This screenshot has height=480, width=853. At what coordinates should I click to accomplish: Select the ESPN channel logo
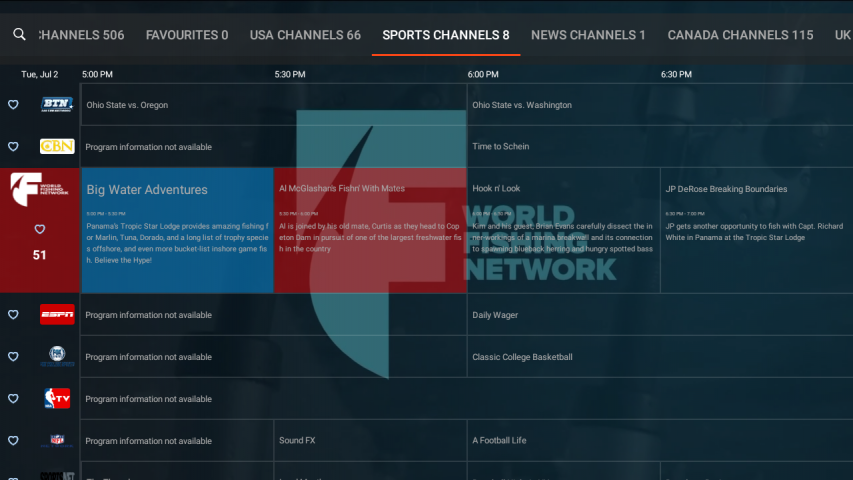coord(57,315)
